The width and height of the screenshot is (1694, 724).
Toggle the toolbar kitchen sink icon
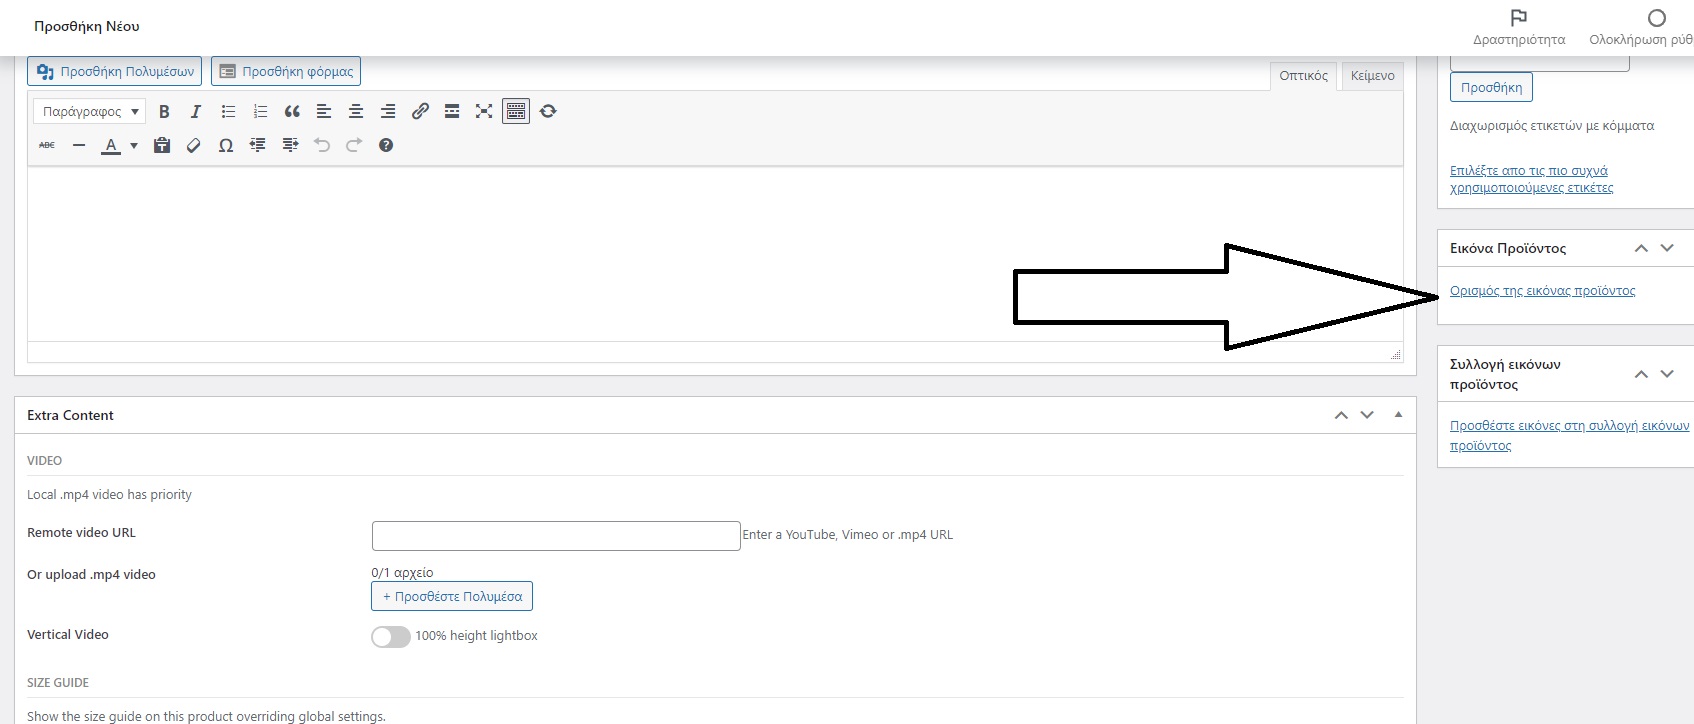pyautogui.click(x=516, y=111)
